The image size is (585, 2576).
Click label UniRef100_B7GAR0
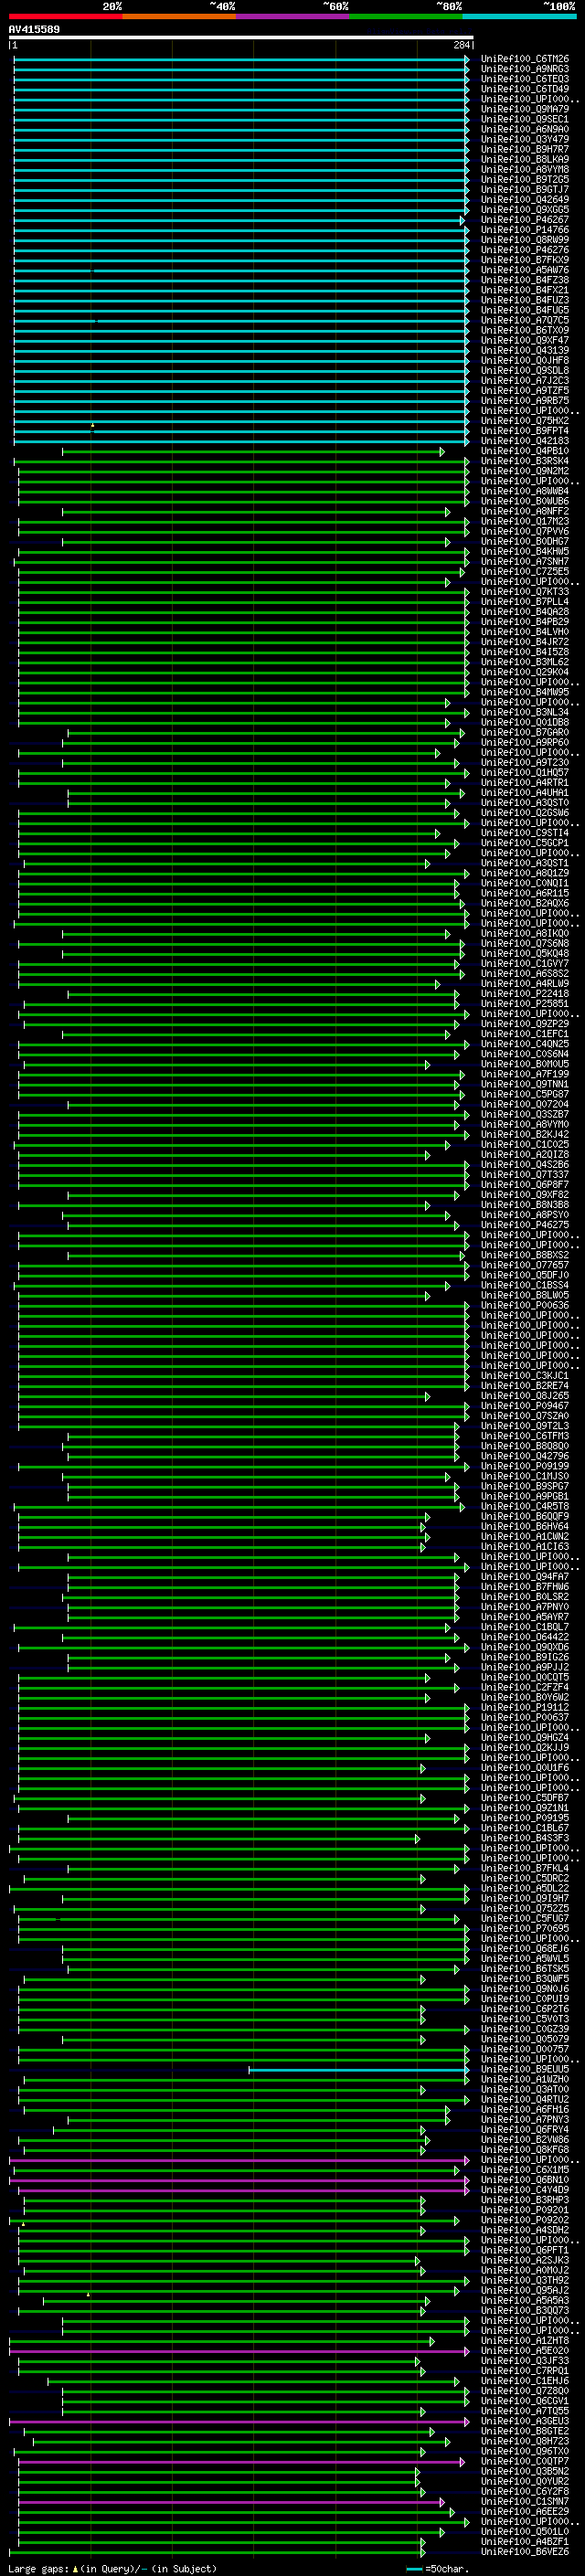525,732
